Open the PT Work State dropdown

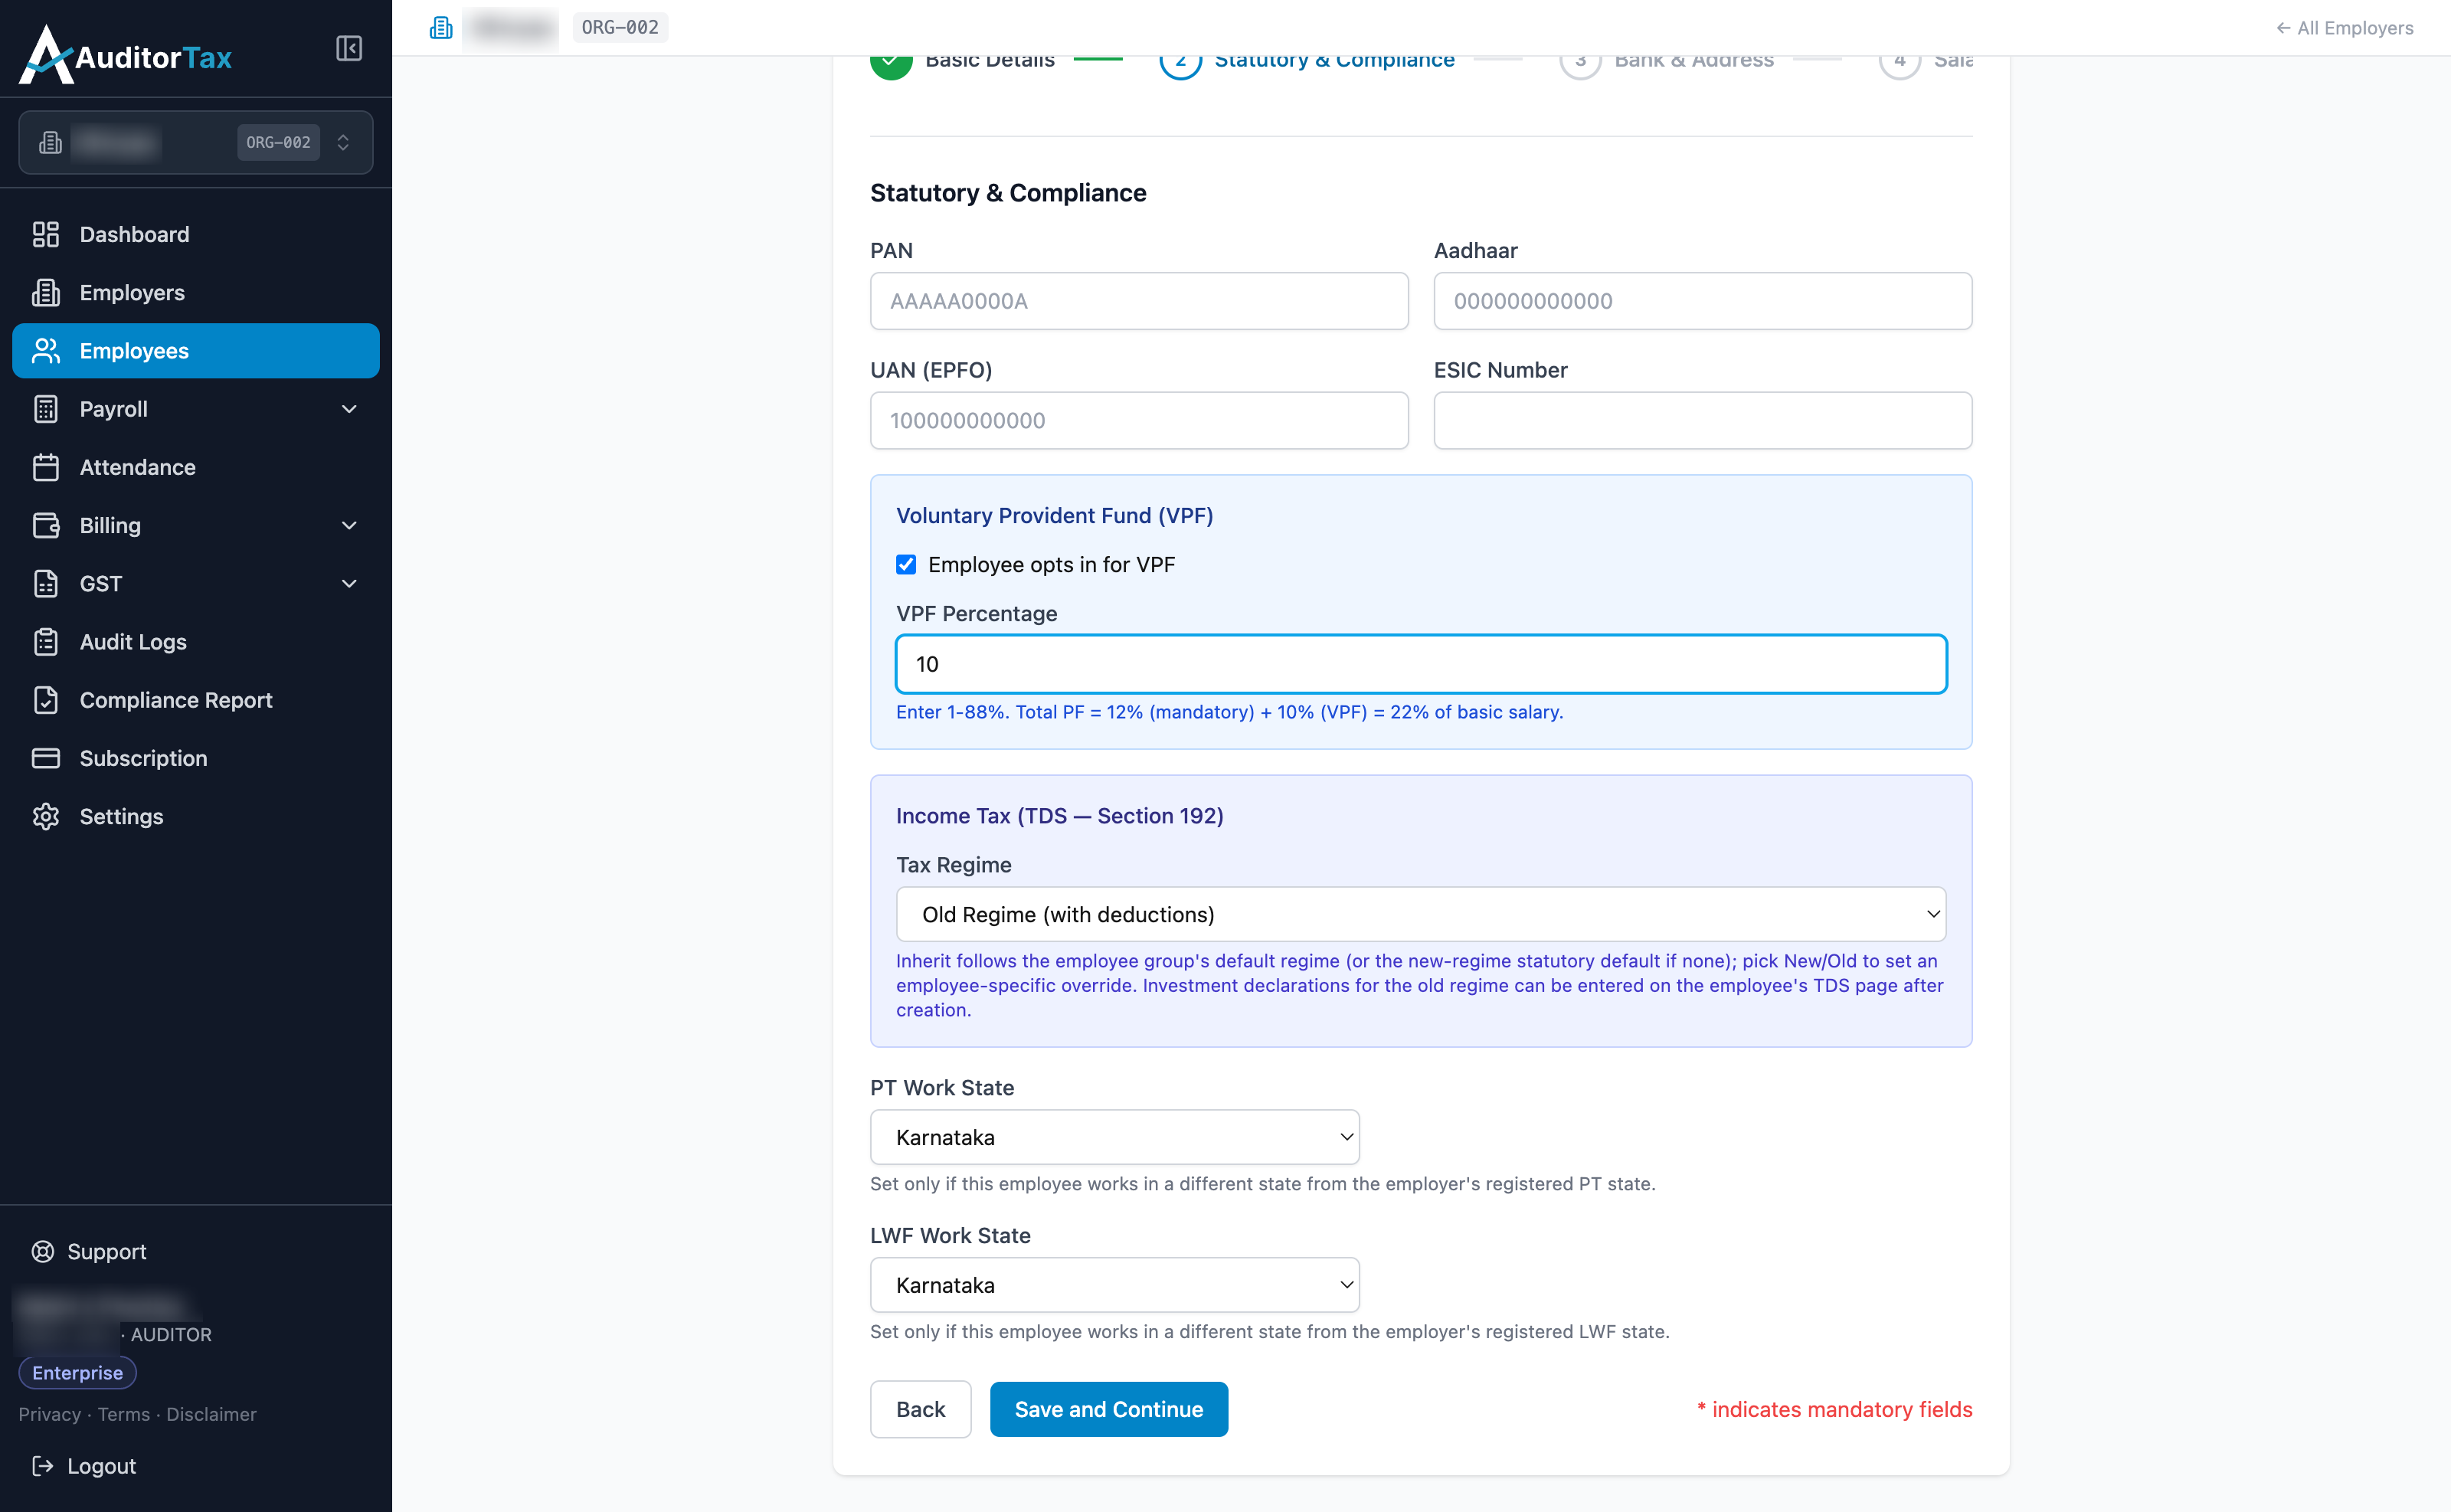[1114, 1137]
